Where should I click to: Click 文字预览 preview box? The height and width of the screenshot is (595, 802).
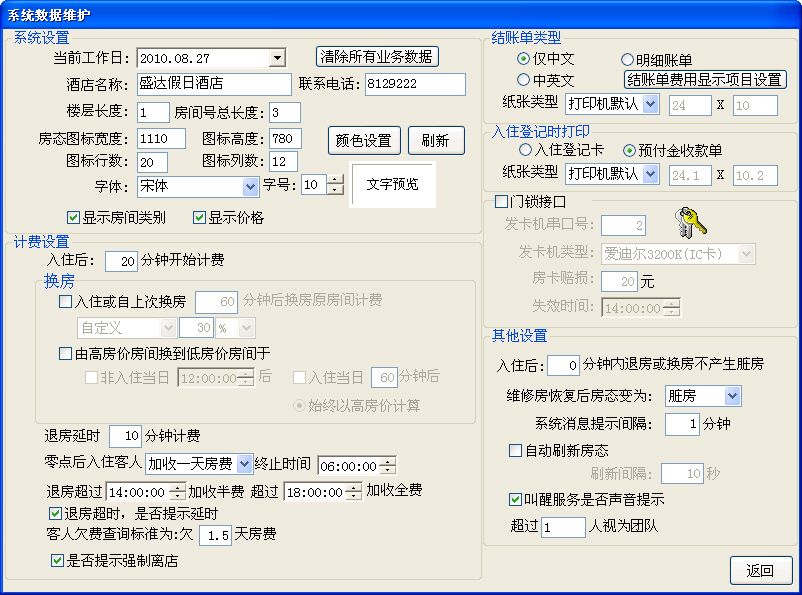(393, 185)
